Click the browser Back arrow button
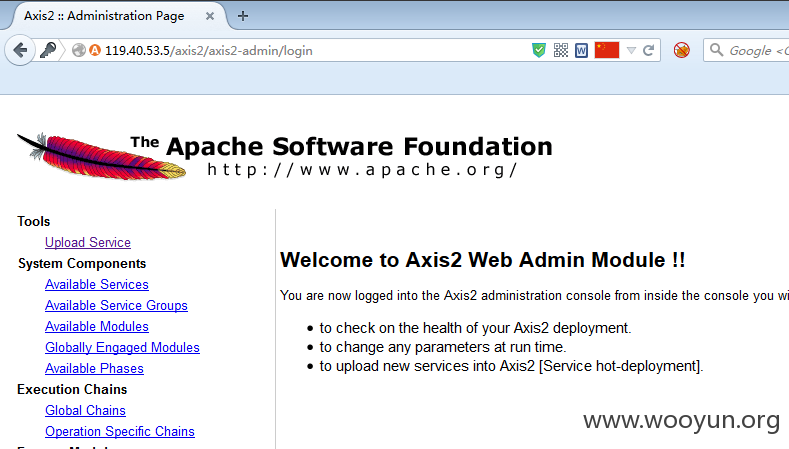This screenshot has width=789, height=449. tap(20, 50)
